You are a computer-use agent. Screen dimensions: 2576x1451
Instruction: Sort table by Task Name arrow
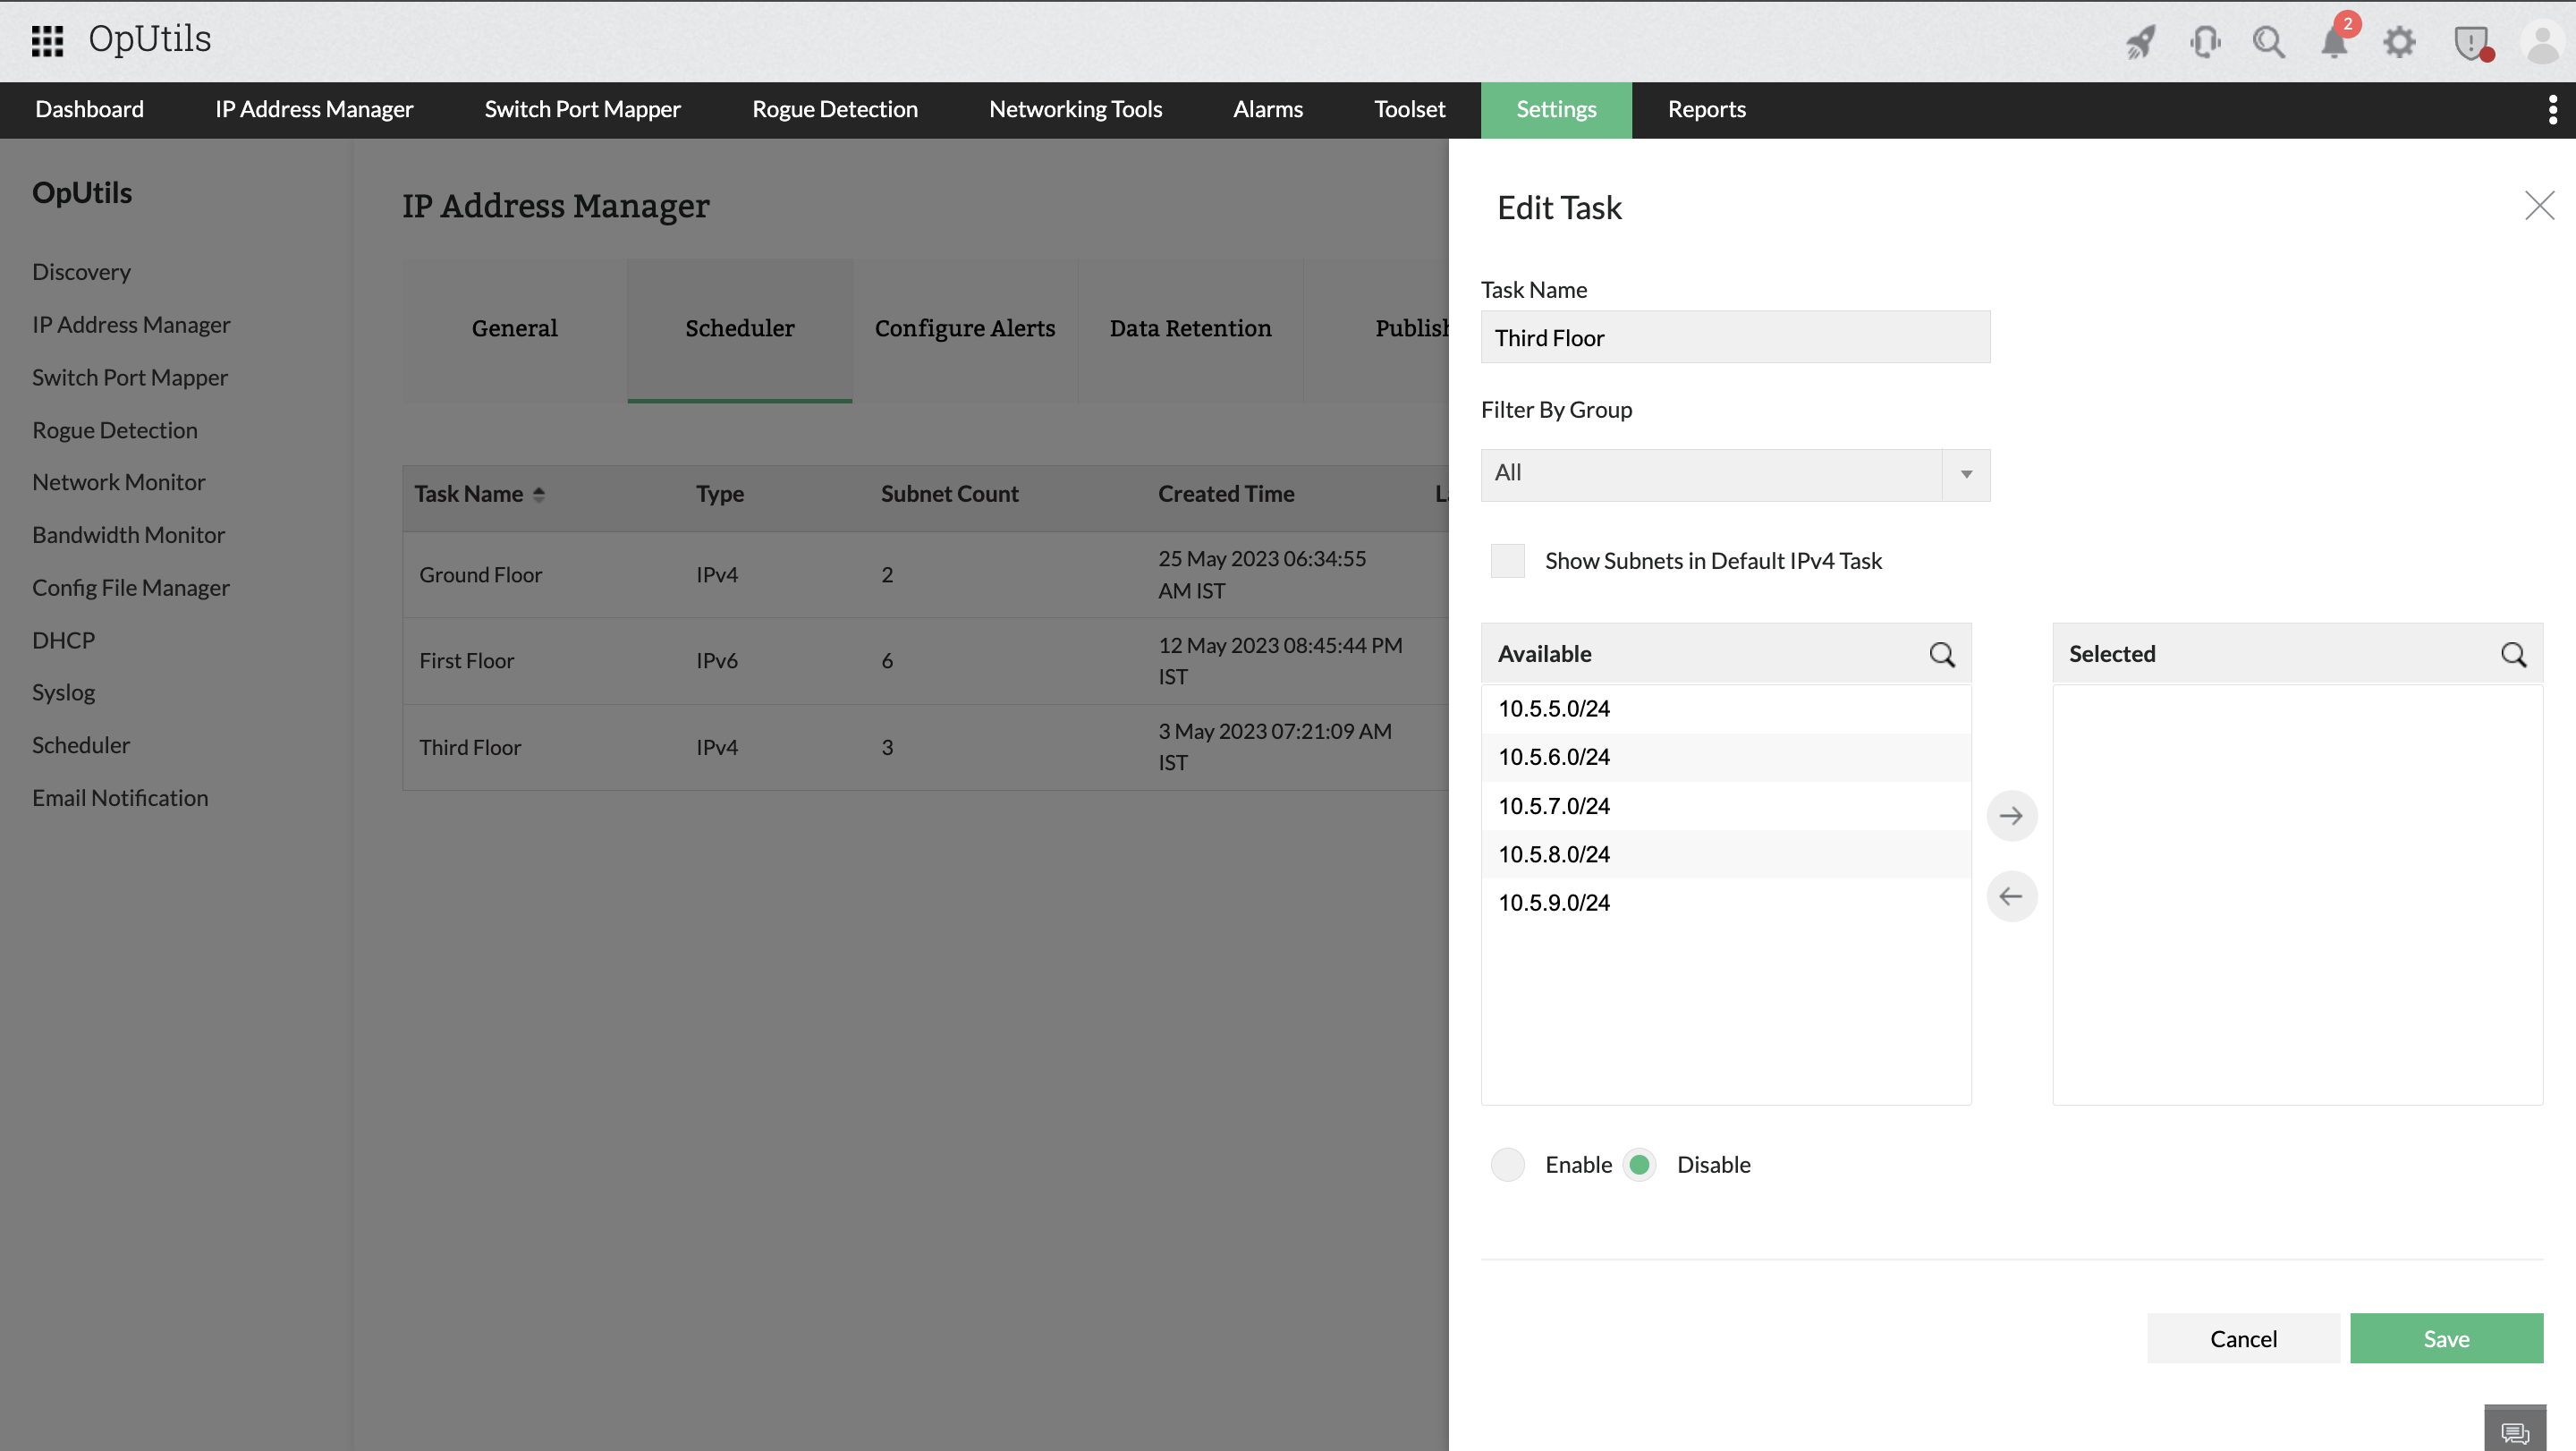[539, 494]
